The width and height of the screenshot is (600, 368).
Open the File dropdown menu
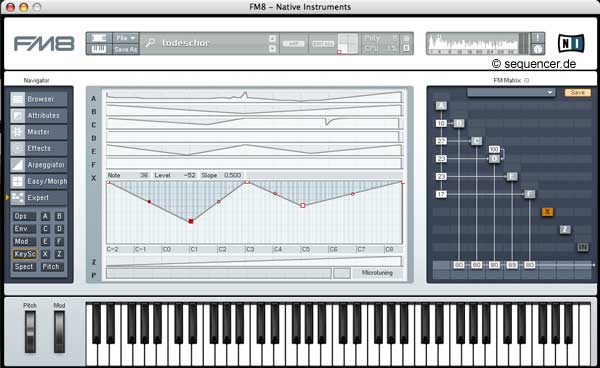[126, 38]
